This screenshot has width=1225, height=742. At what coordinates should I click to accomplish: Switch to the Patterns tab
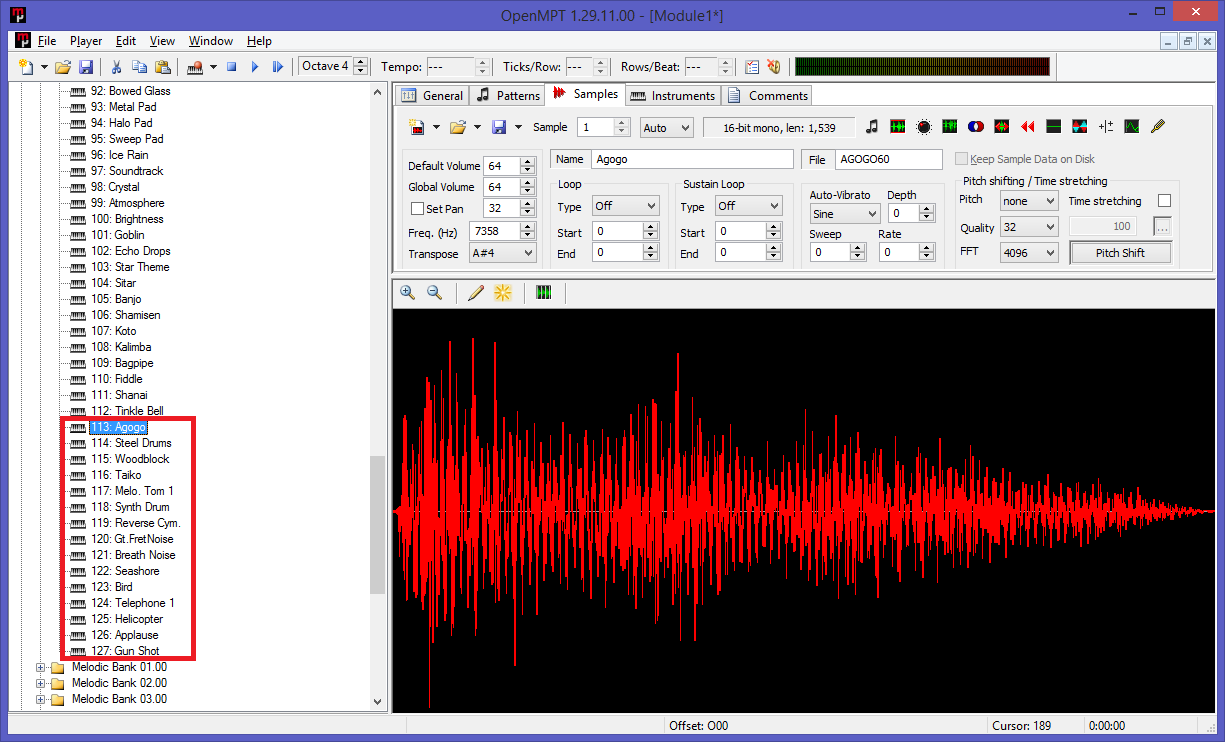[x=508, y=95]
